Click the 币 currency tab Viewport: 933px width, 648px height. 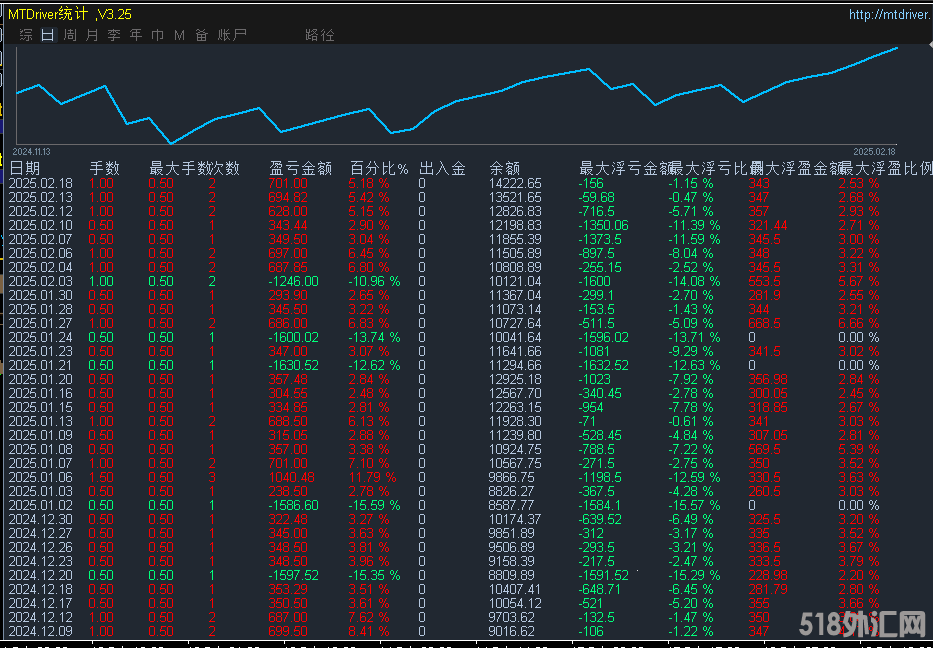[158, 35]
